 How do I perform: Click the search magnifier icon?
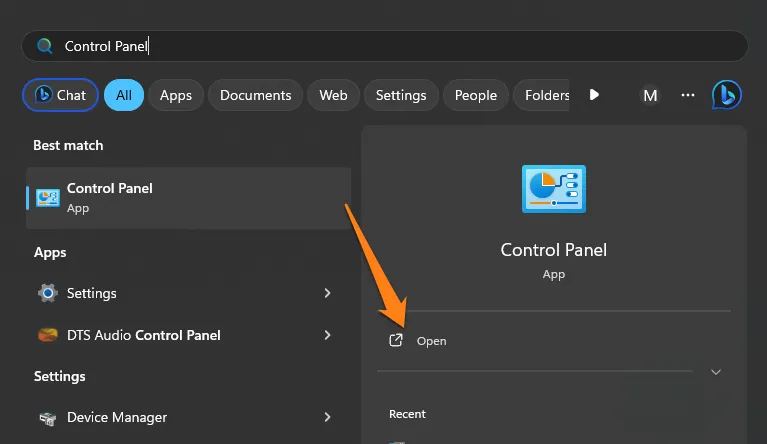click(45, 46)
